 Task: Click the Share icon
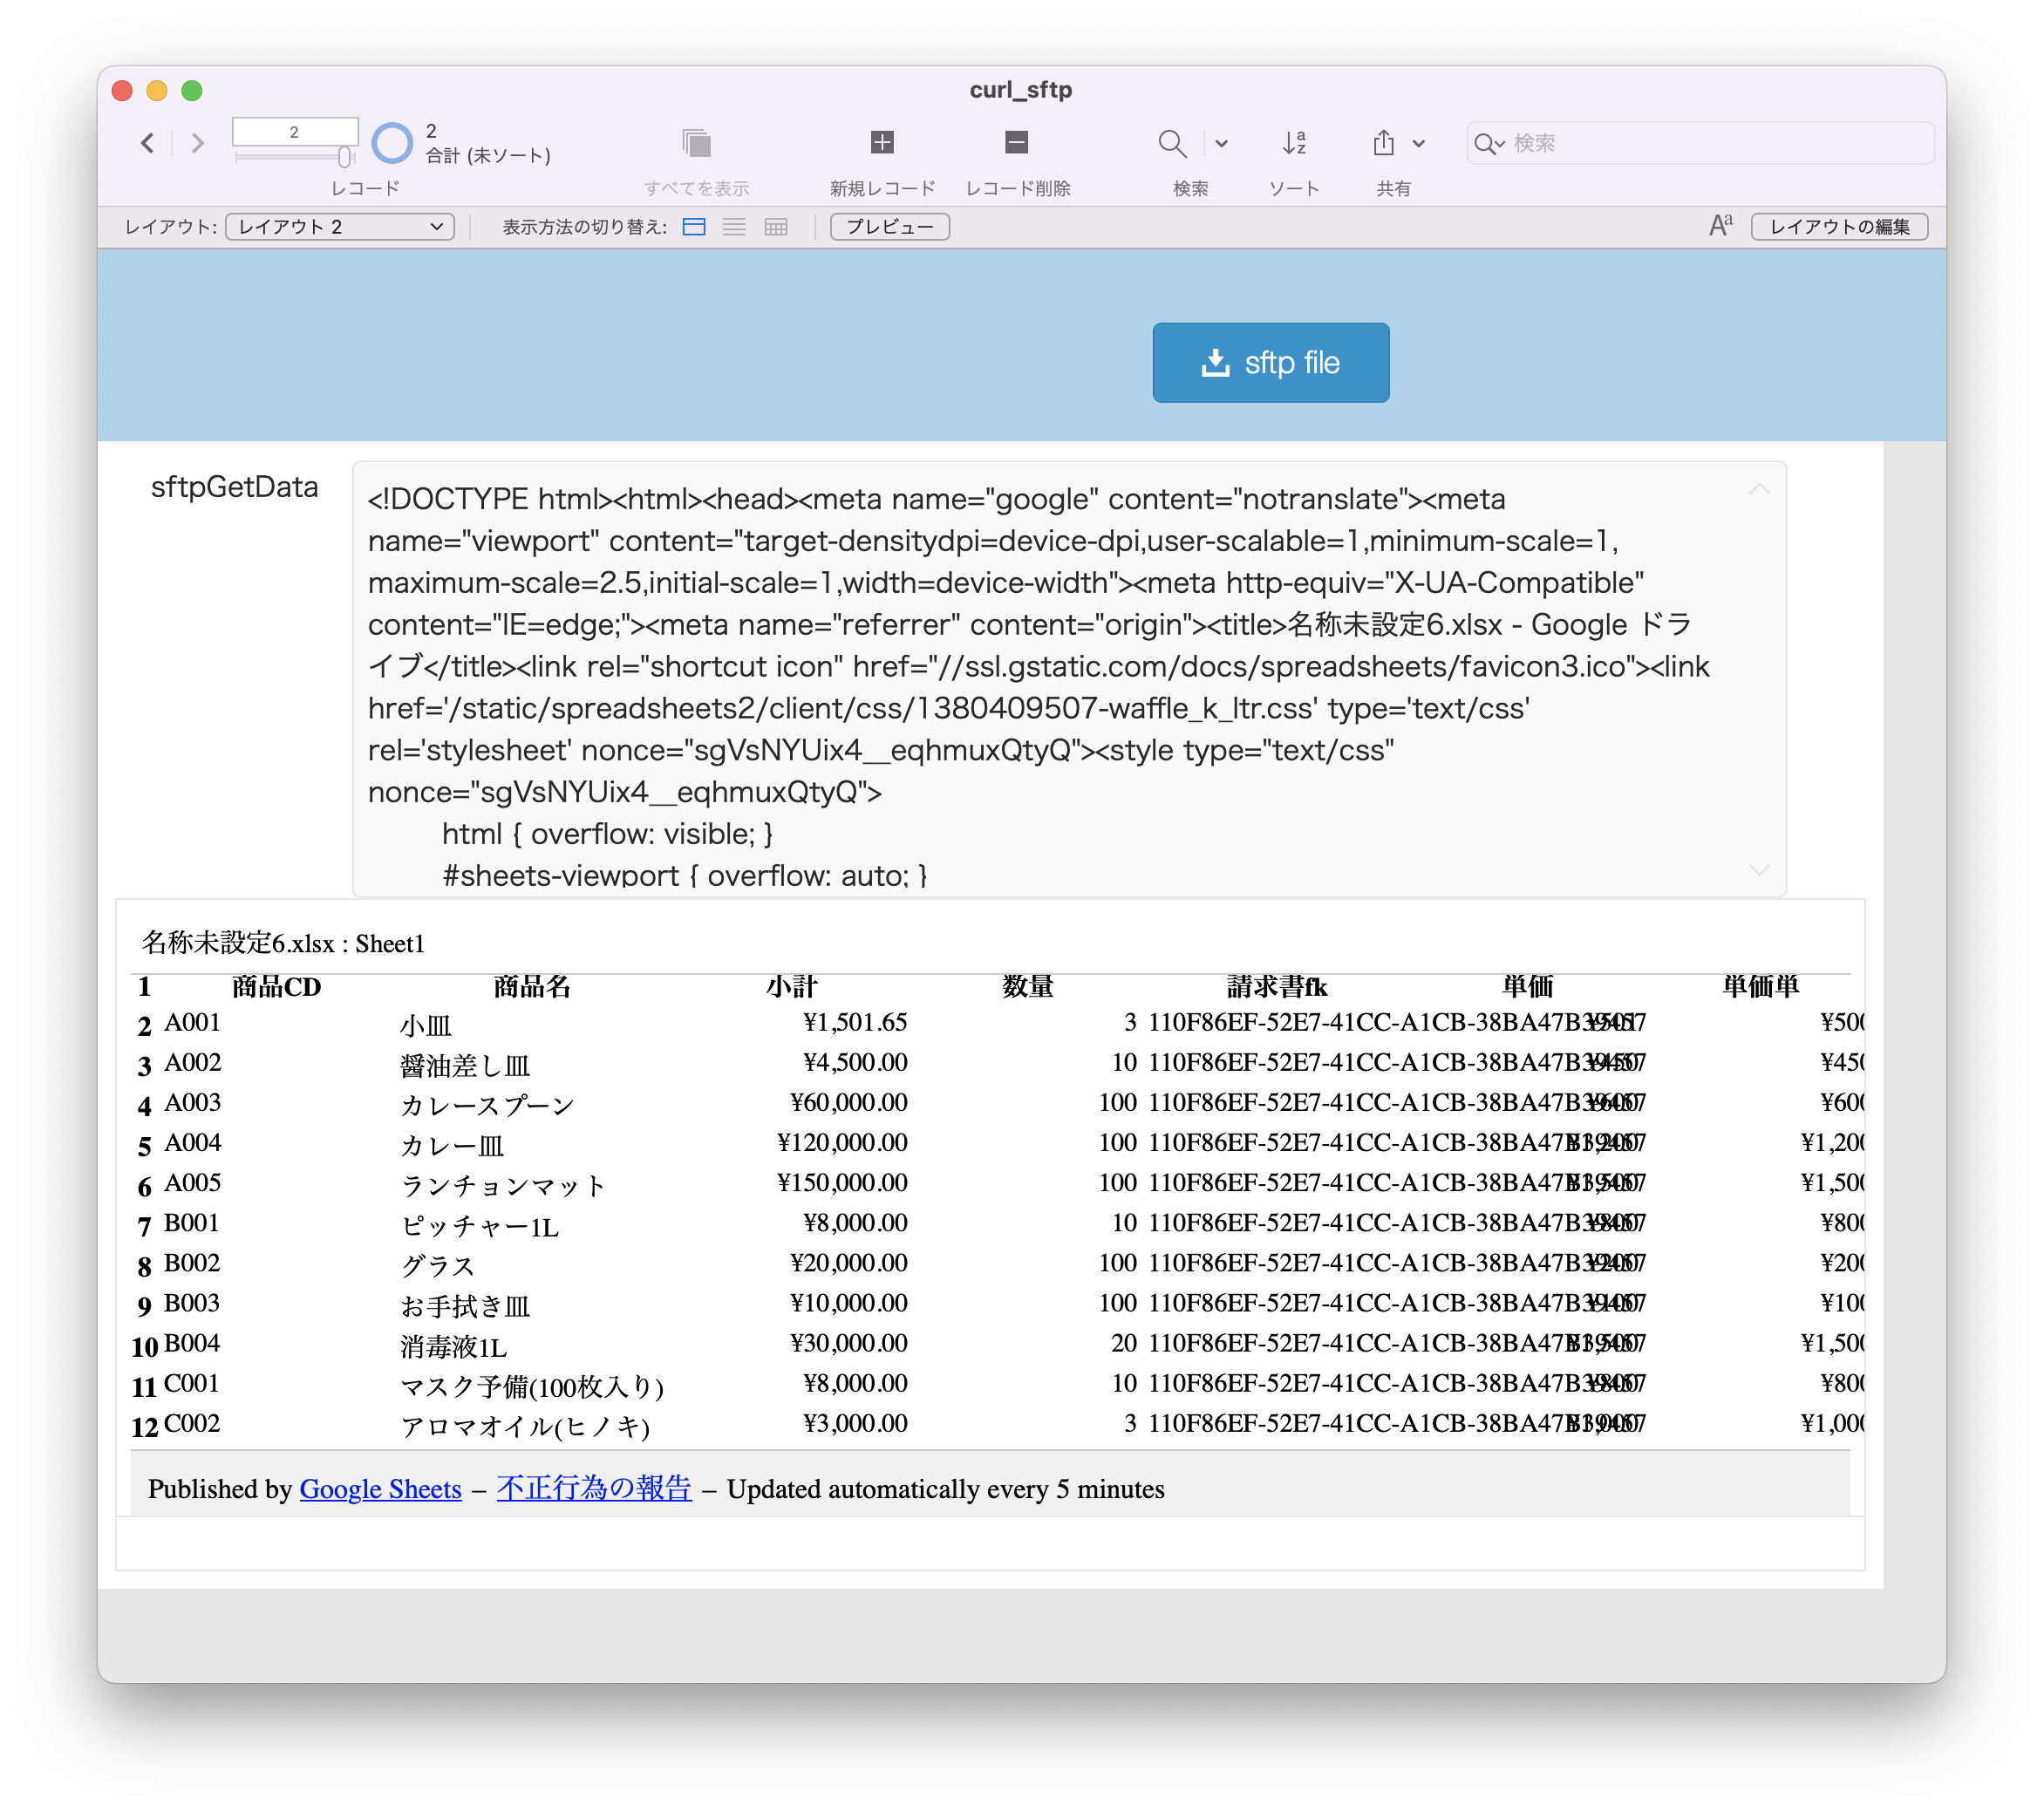[x=1383, y=143]
